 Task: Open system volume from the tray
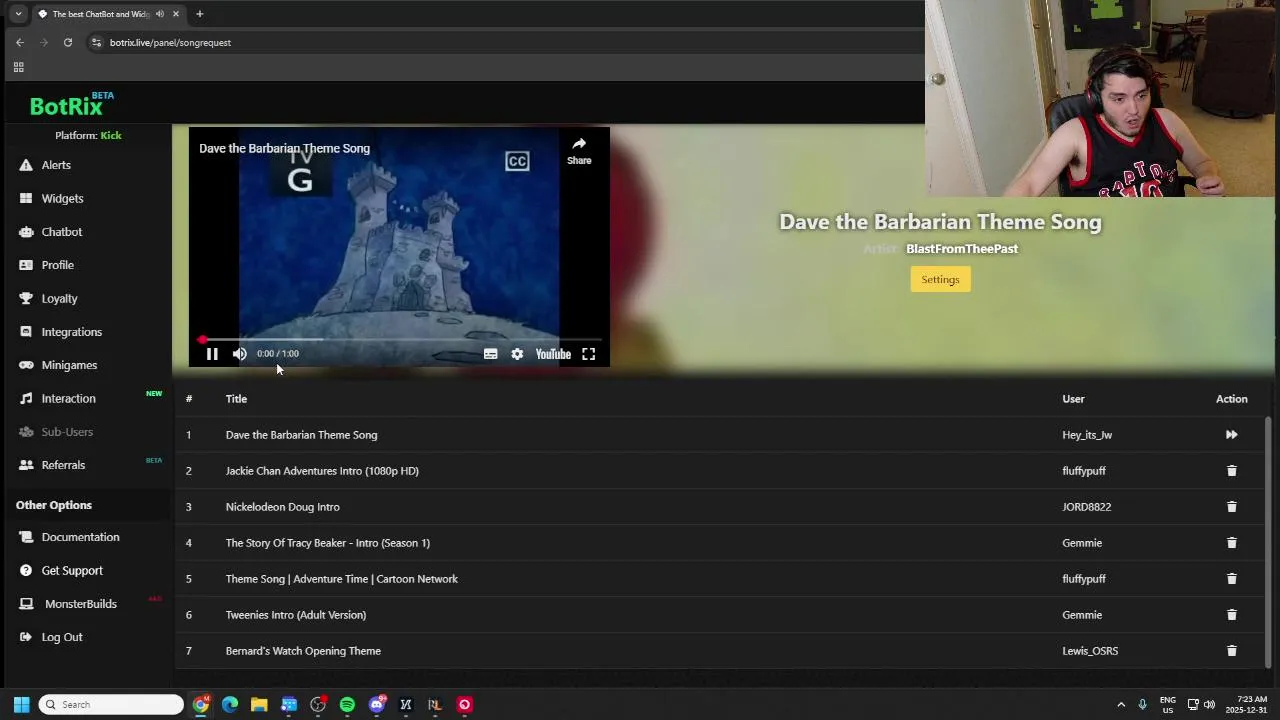point(1209,705)
